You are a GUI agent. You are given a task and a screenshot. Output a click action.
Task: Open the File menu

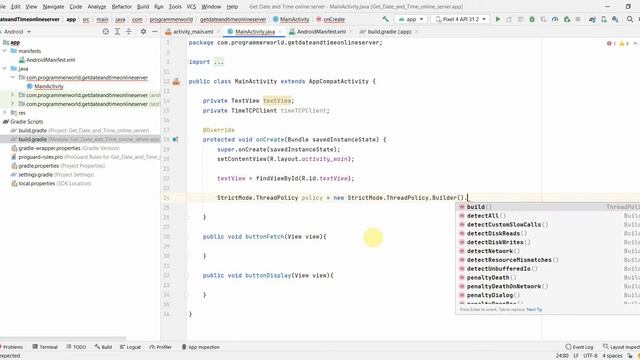tap(3, 7)
